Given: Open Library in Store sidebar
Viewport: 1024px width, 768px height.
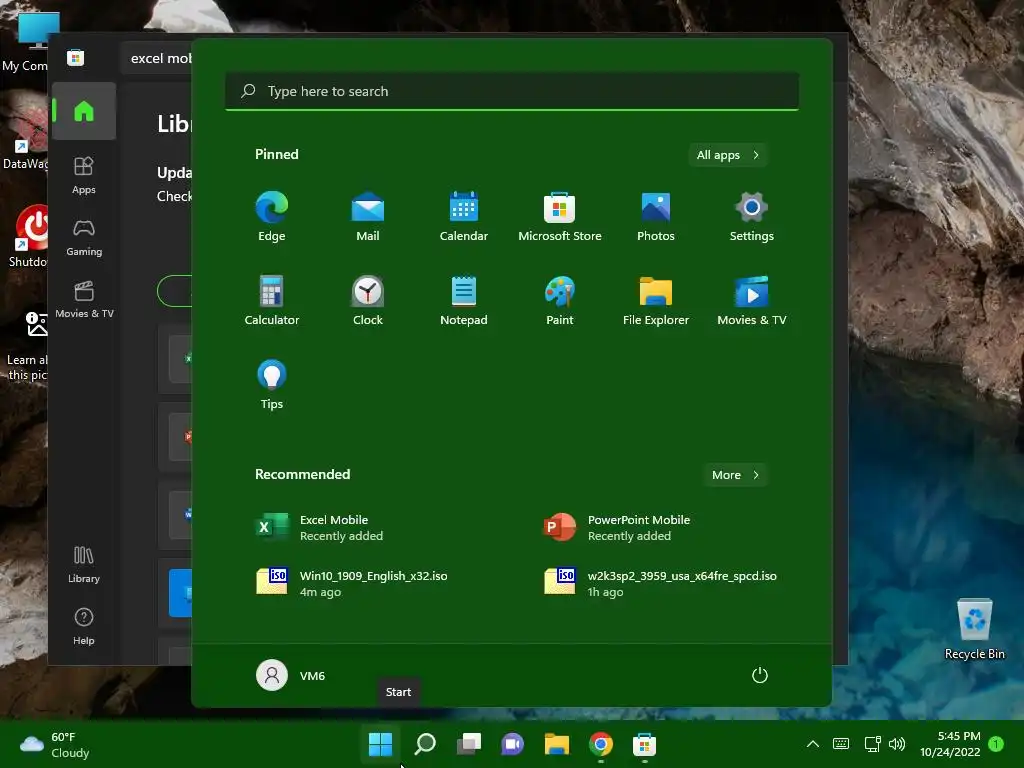Looking at the screenshot, I should point(84,564).
